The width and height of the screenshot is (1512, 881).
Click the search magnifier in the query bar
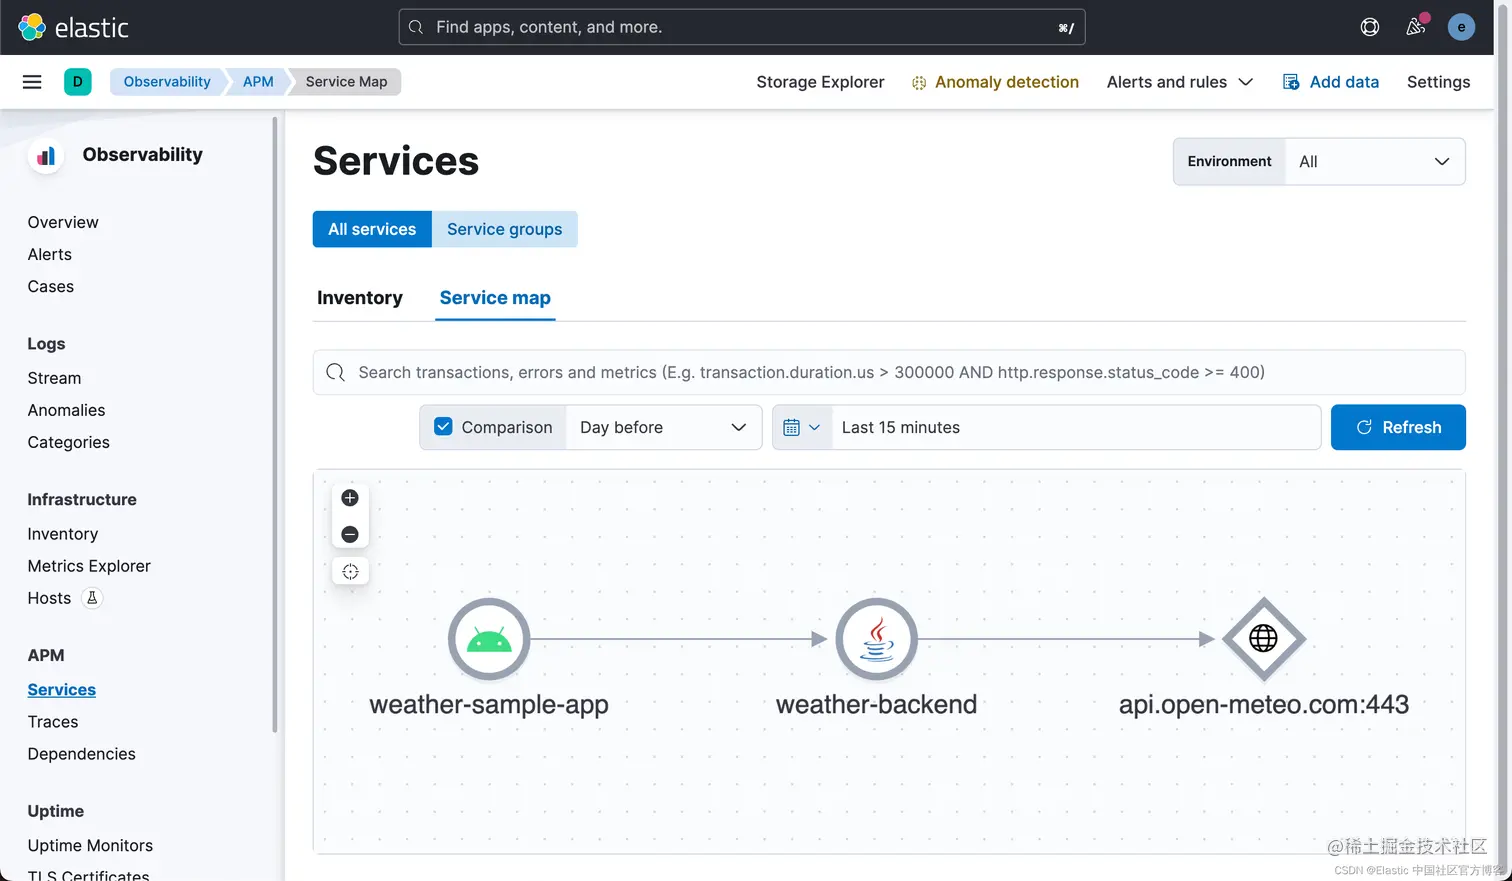click(336, 372)
